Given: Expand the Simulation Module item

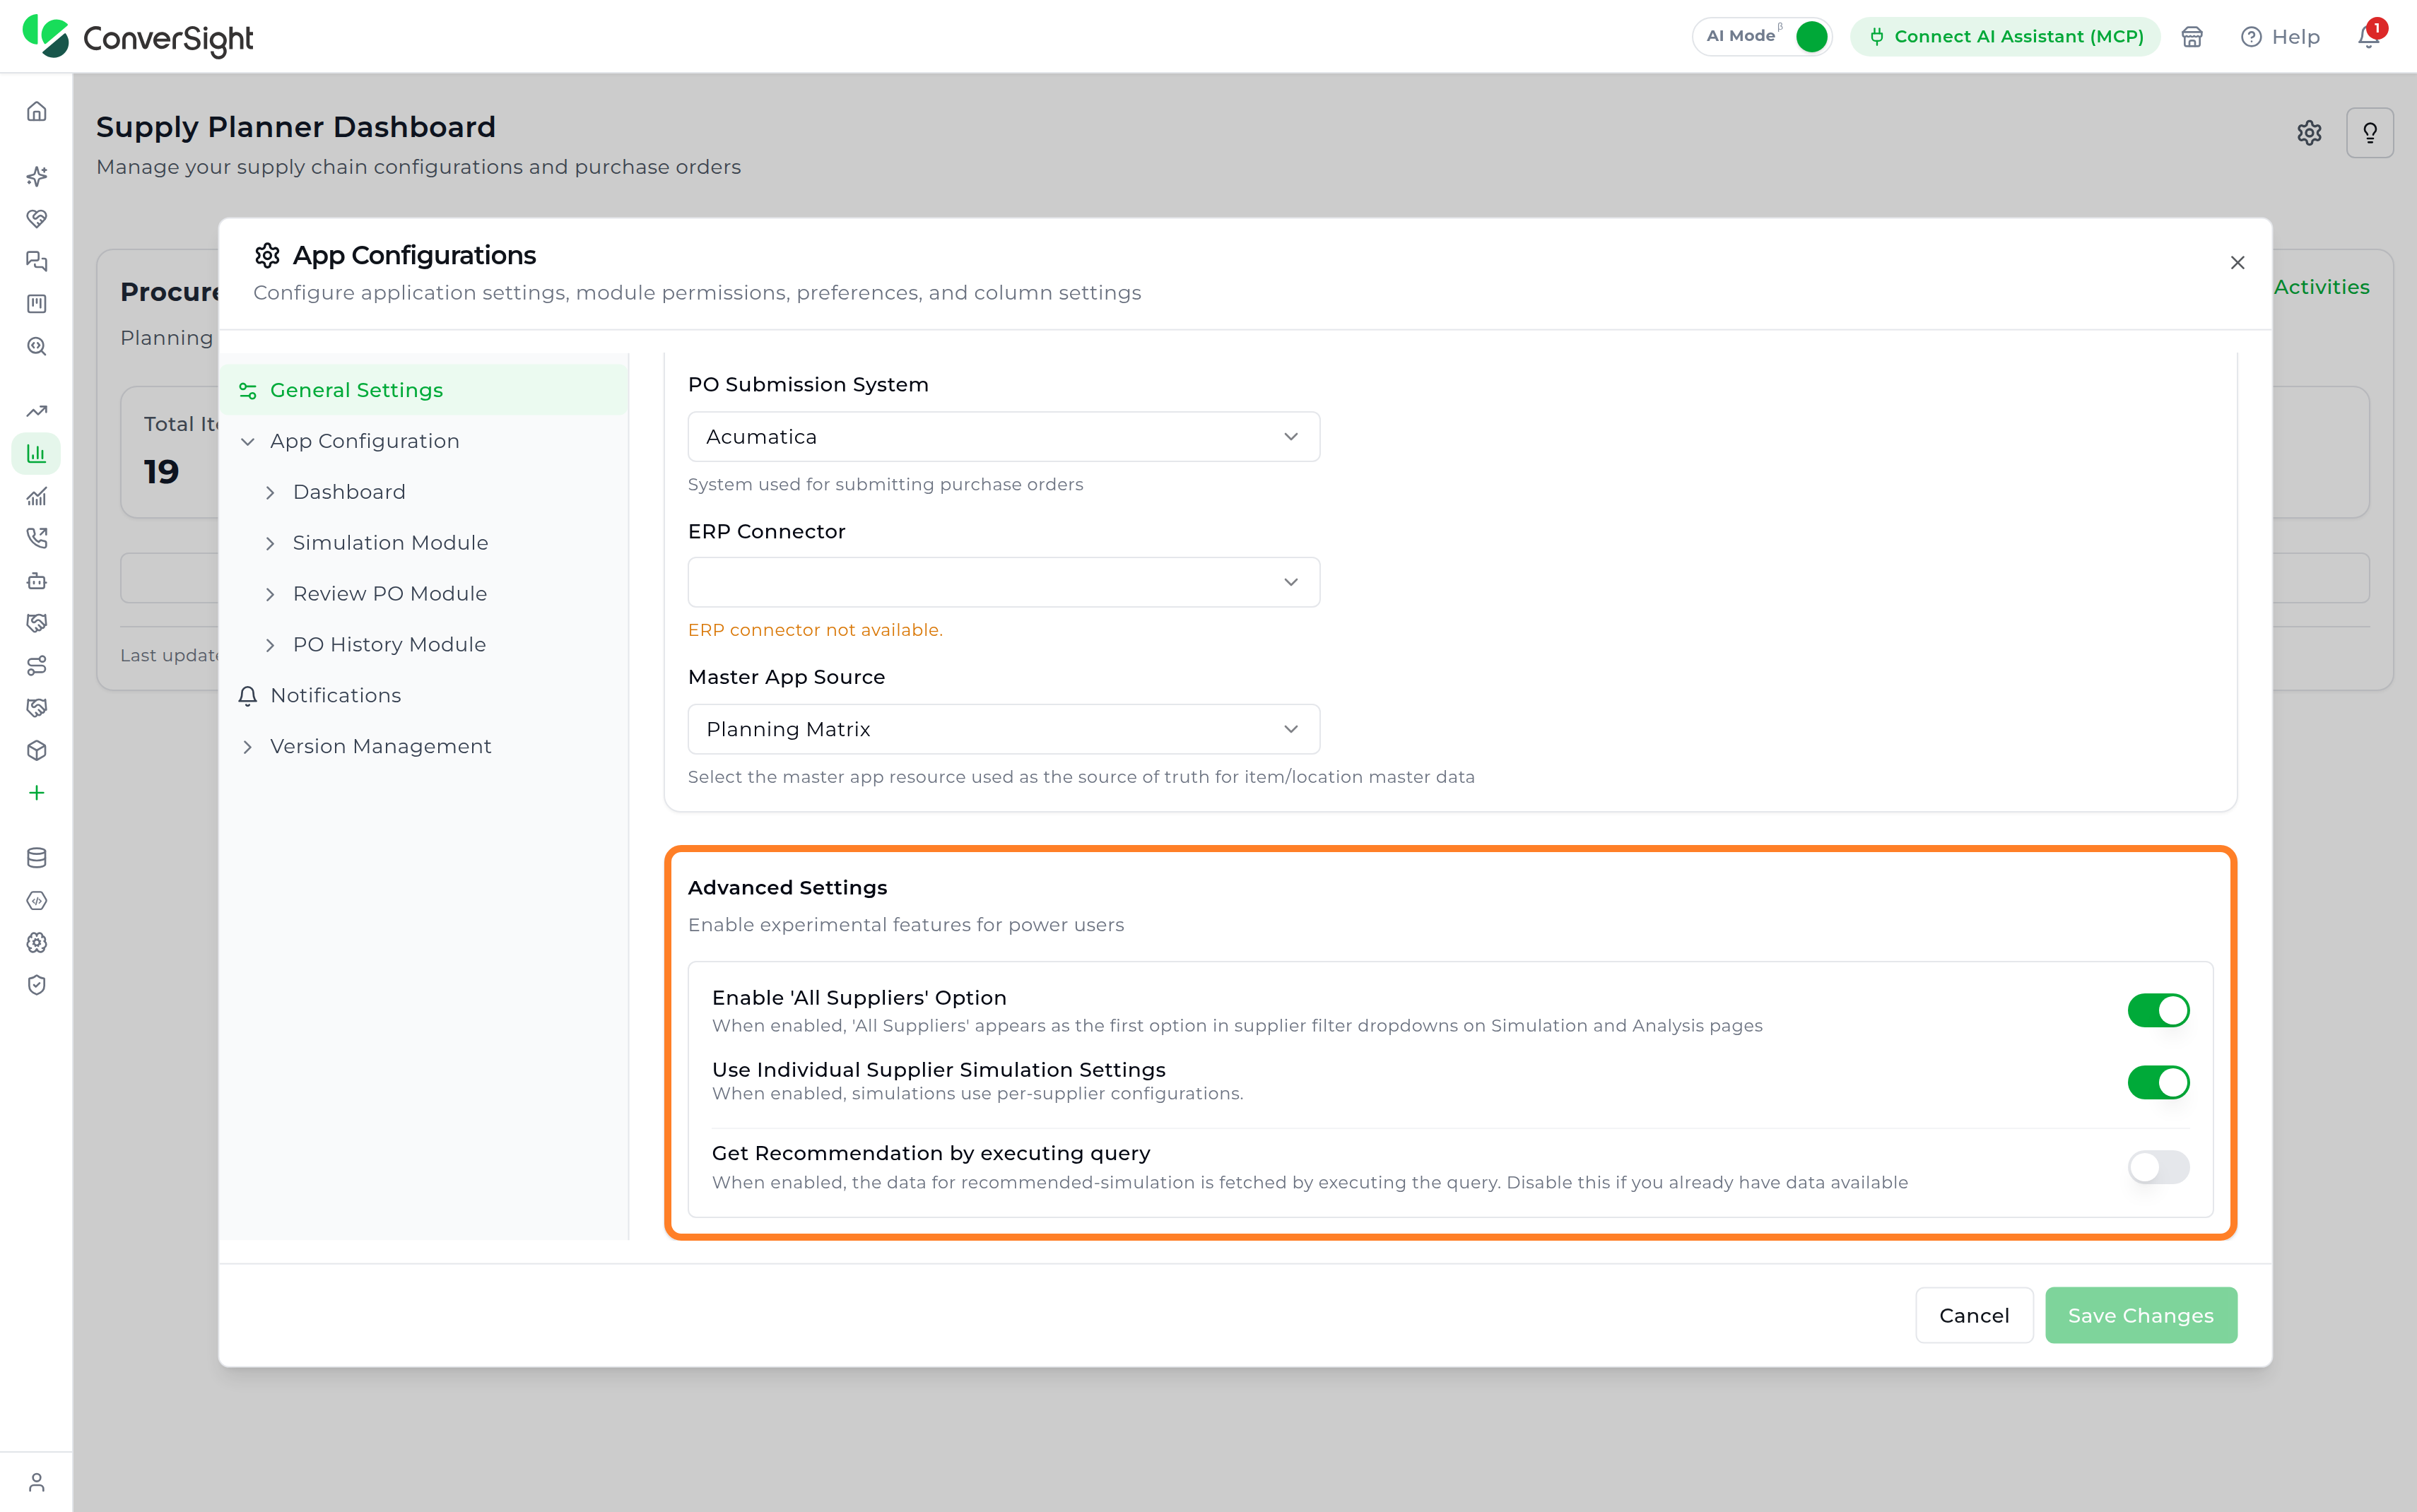Looking at the screenshot, I should point(270,543).
